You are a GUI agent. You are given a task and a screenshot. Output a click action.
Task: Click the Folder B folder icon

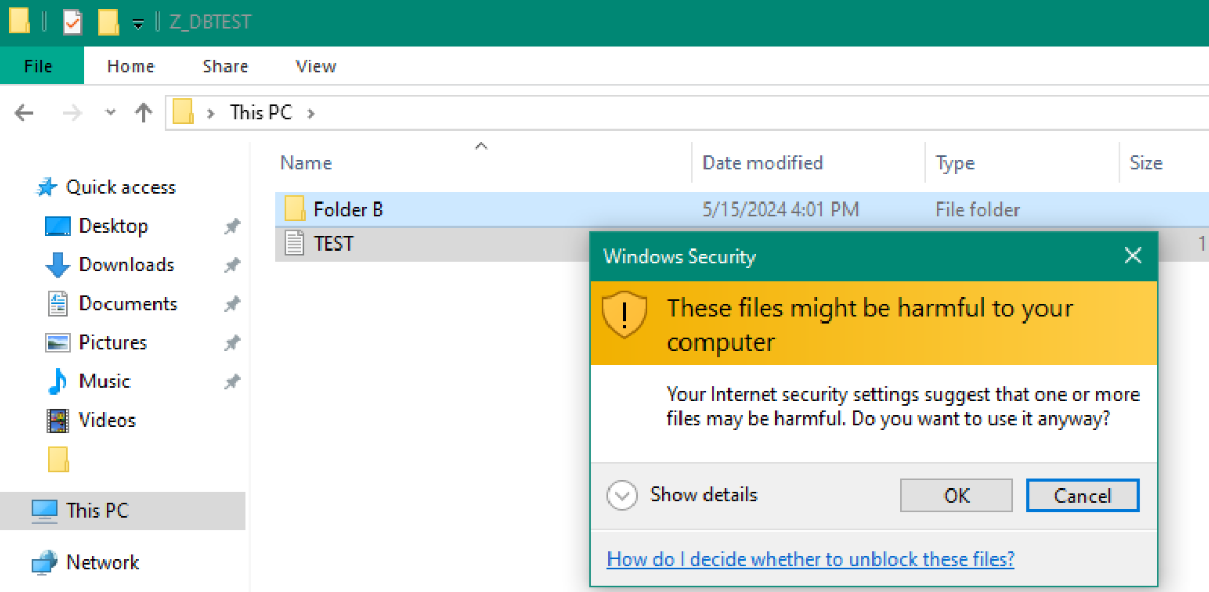coord(294,208)
